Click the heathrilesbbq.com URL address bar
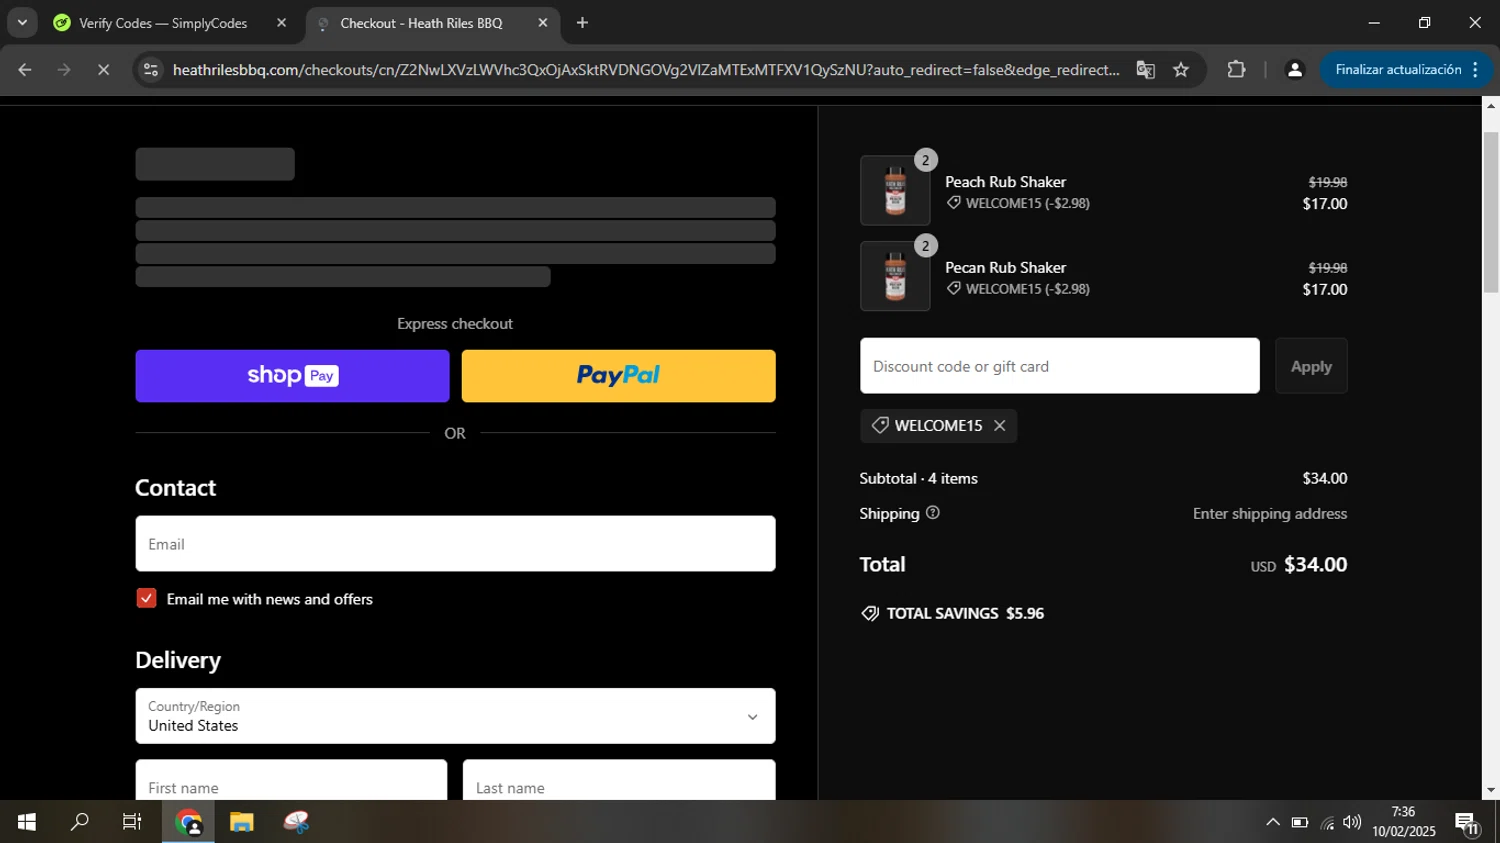The image size is (1500, 843). (x=645, y=70)
